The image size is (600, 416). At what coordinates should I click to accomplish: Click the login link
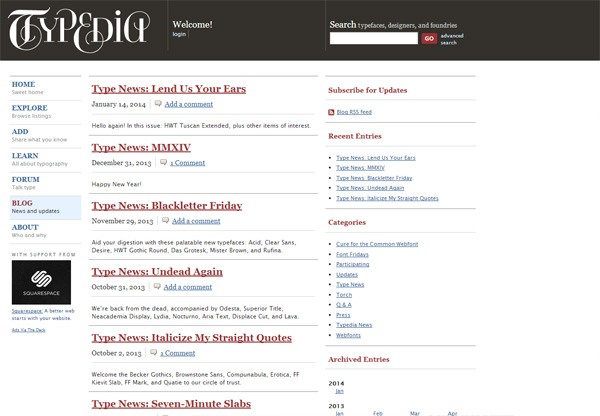point(179,34)
